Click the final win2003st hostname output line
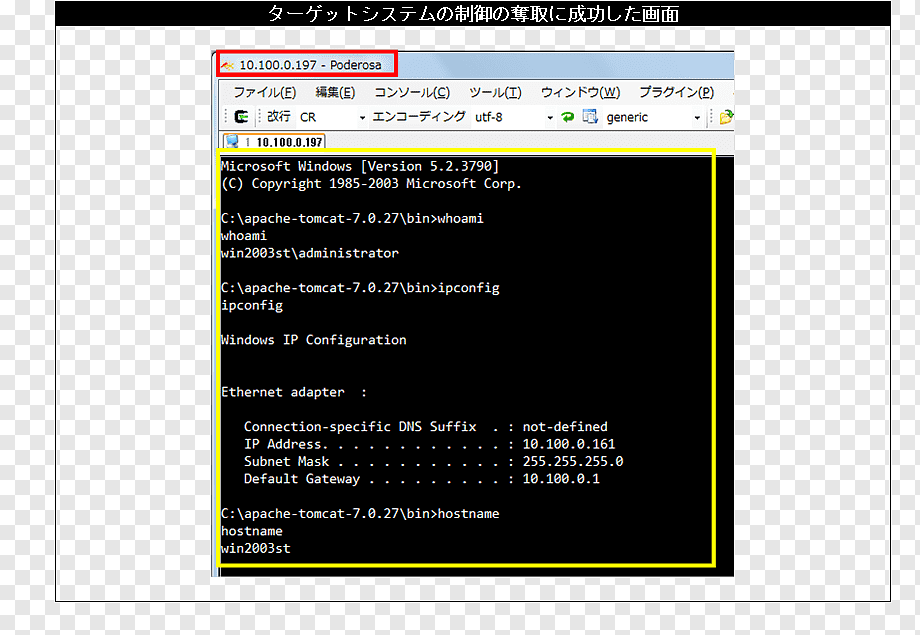The height and width of the screenshot is (635, 920). tap(256, 548)
